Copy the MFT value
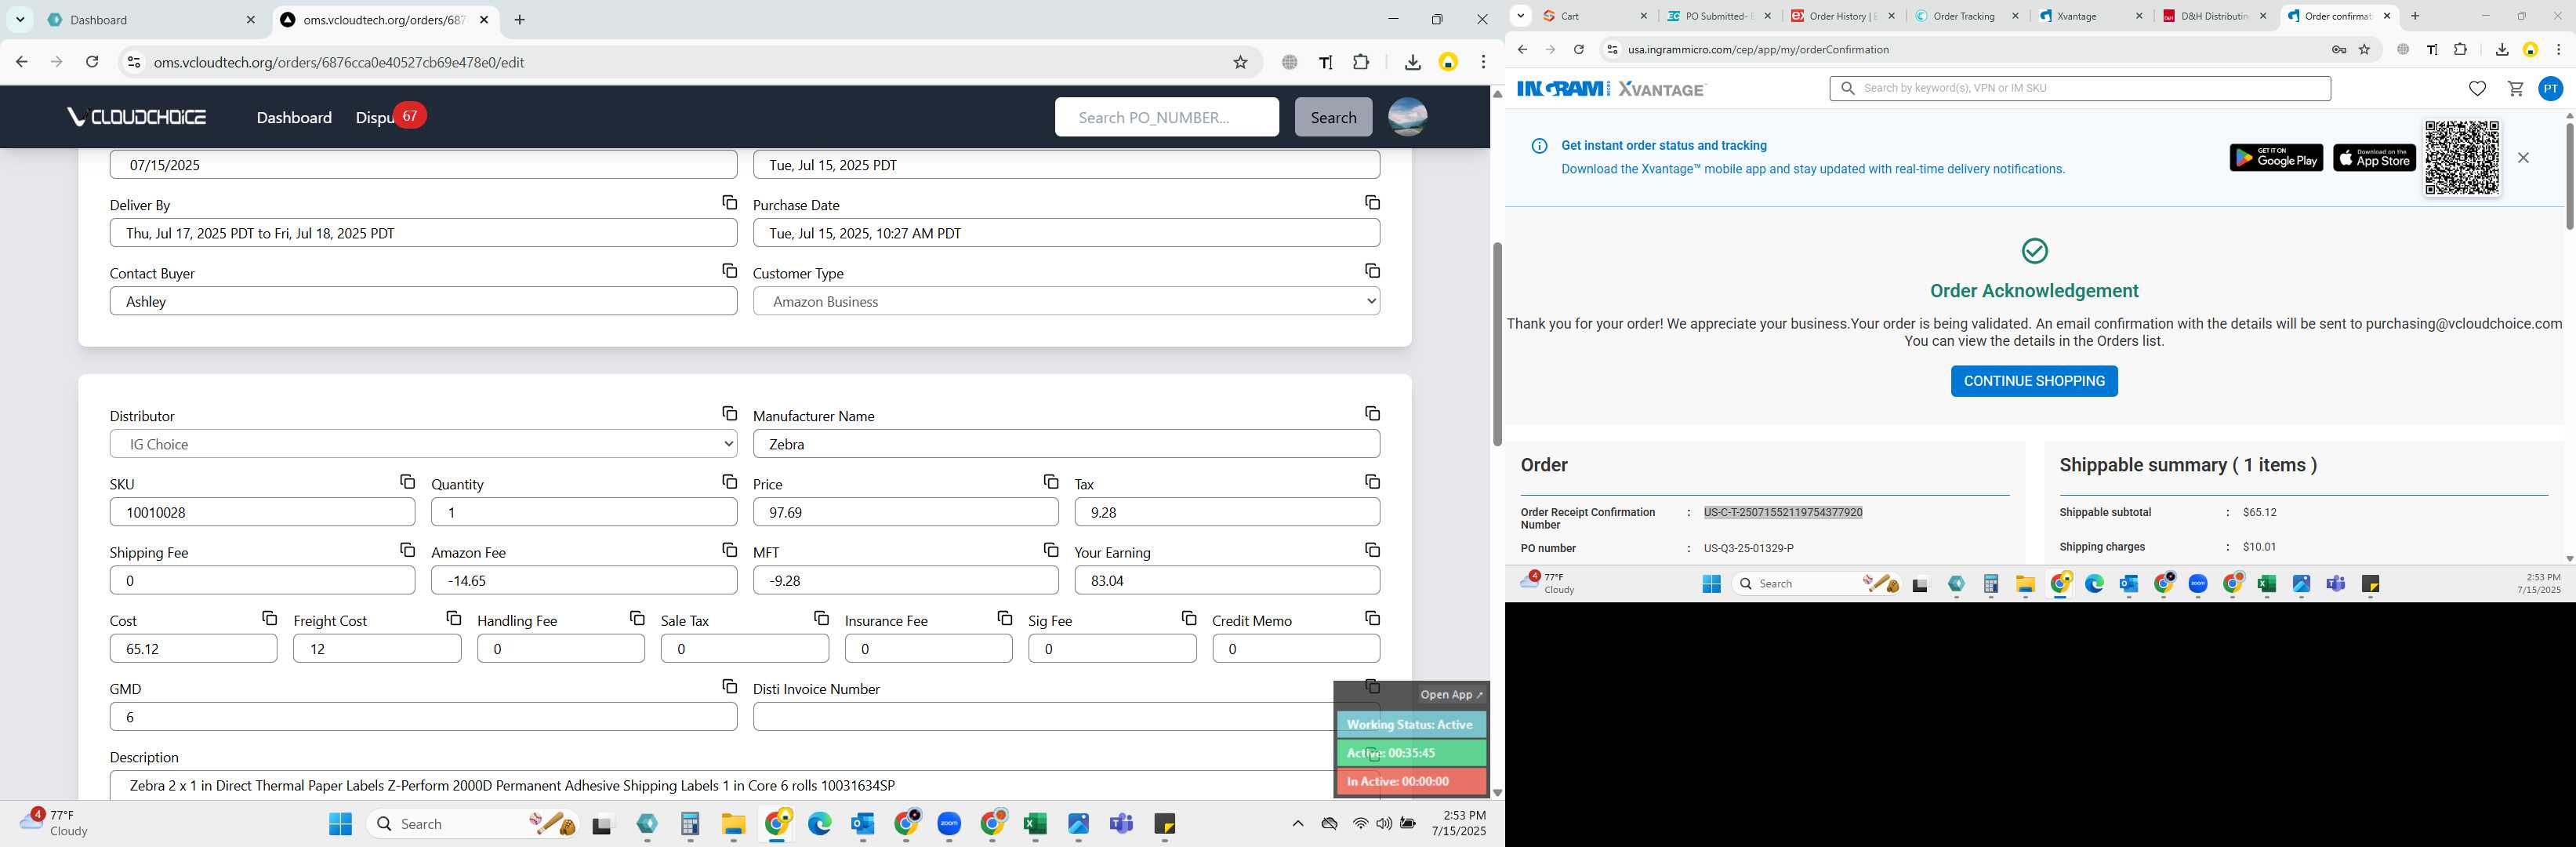 [x=1050, y=550]
